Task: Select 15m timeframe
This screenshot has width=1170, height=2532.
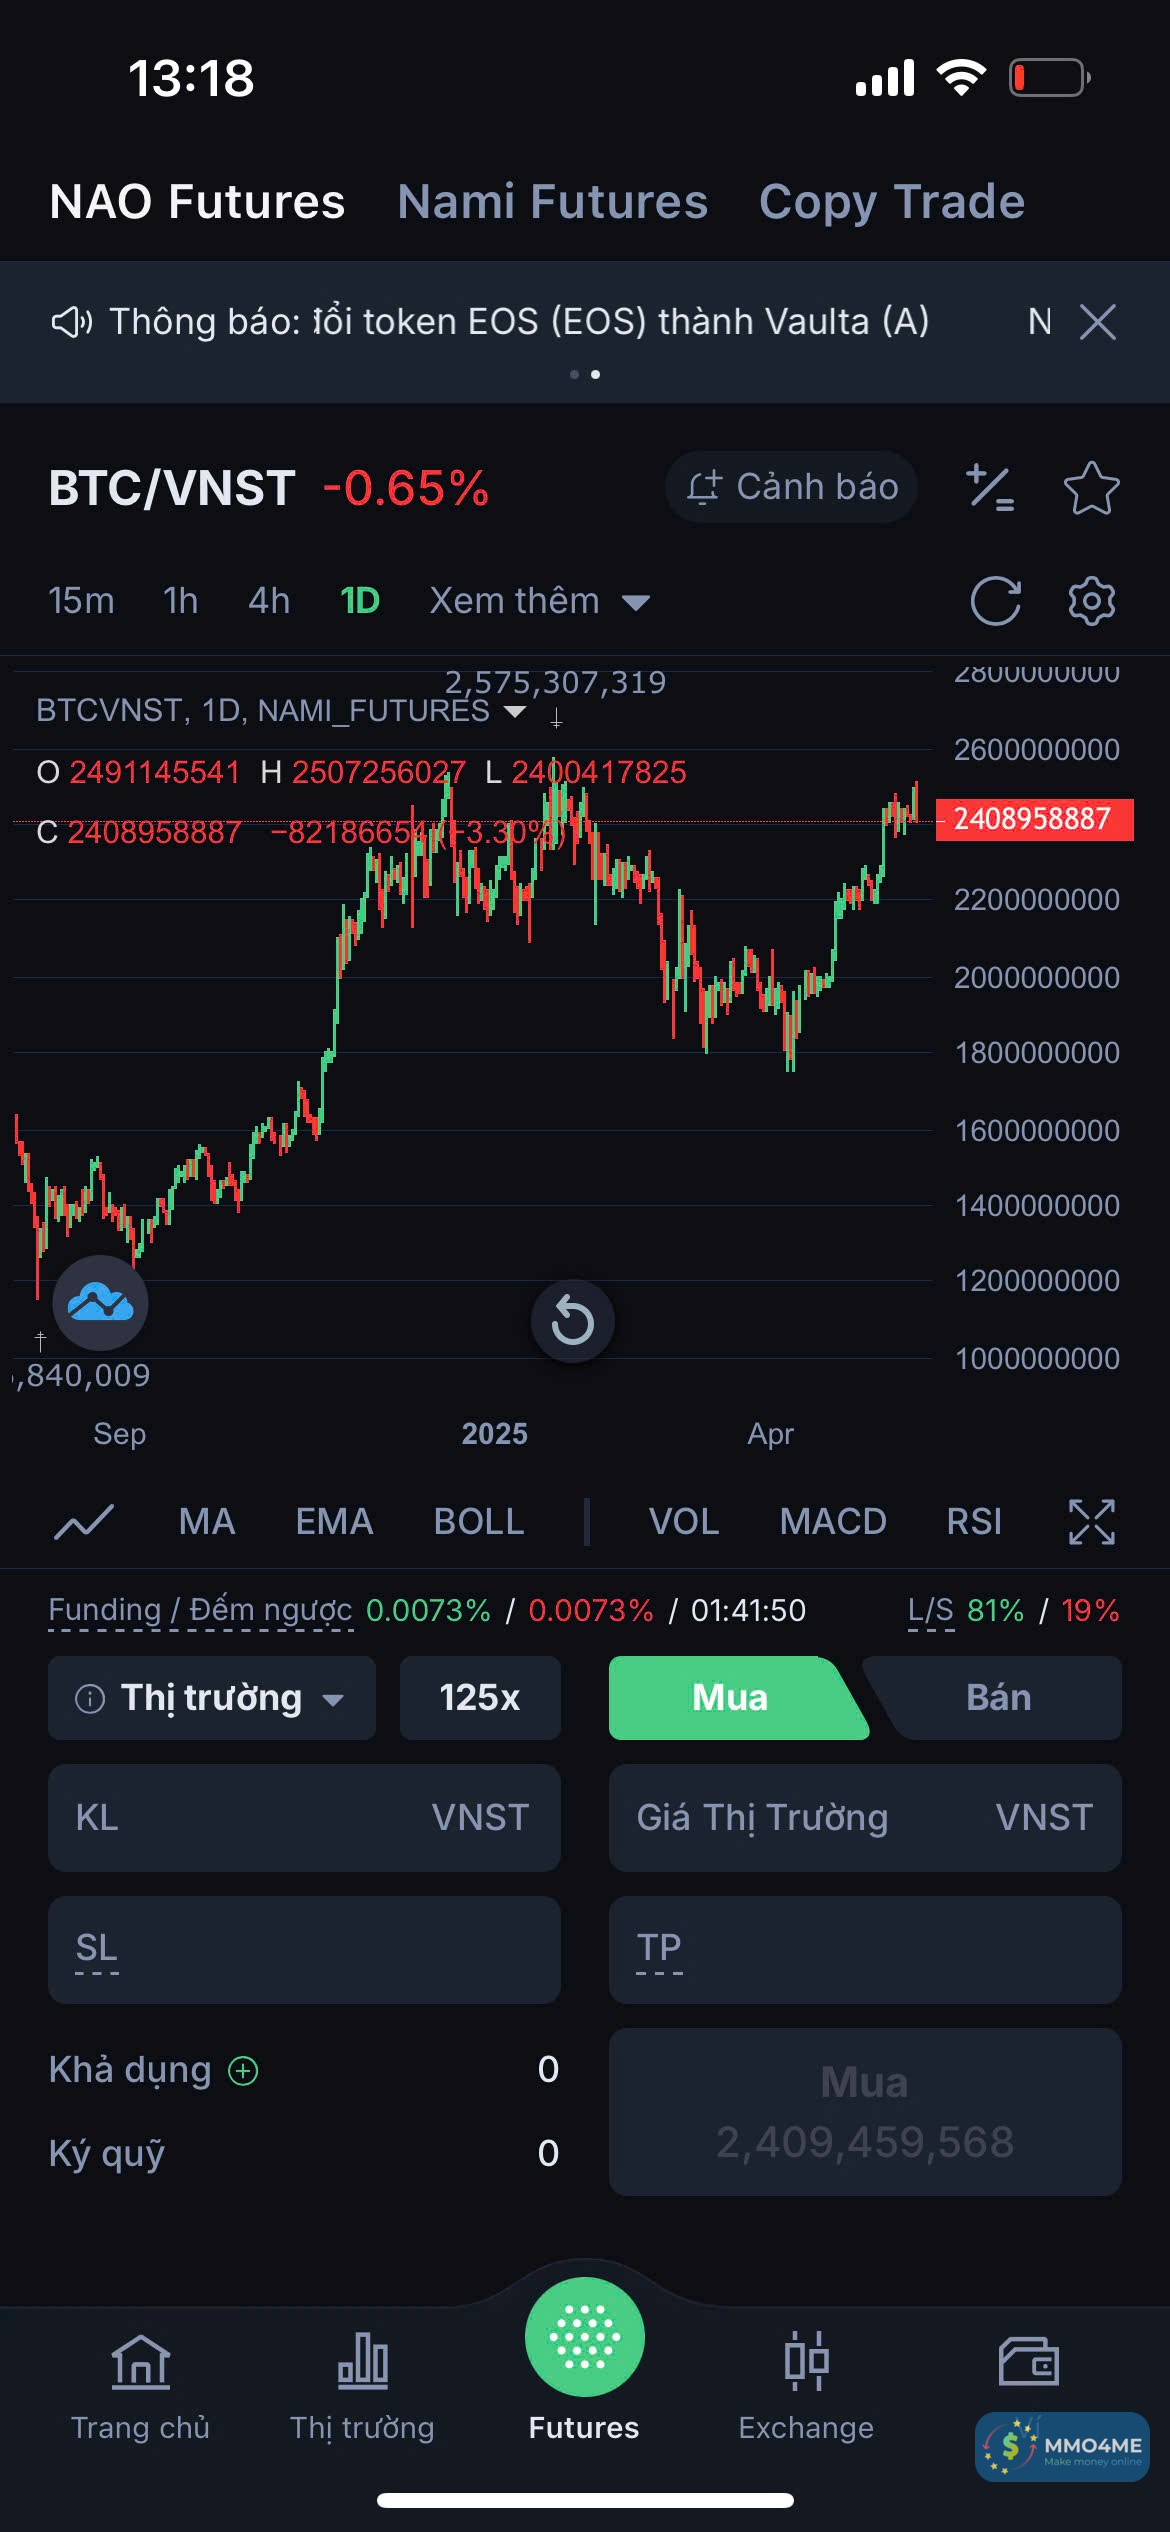Action: [81, 600]
